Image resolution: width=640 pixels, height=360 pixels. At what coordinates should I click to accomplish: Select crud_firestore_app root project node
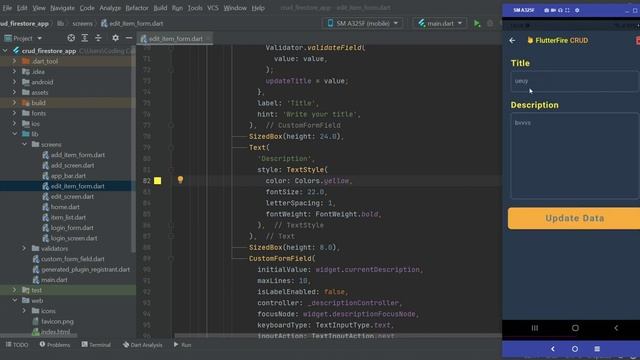pyautogui.click(x=49, y=51)
